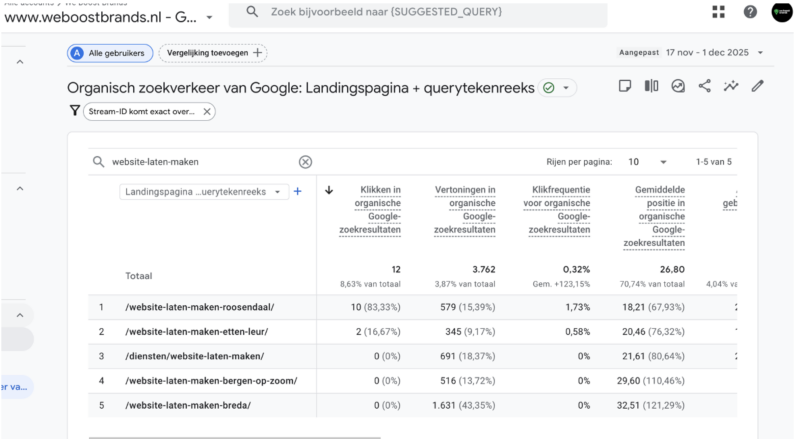798x439 pixels.
Task: Open the insights sparkline icon
Action: (x=731, y=86)
